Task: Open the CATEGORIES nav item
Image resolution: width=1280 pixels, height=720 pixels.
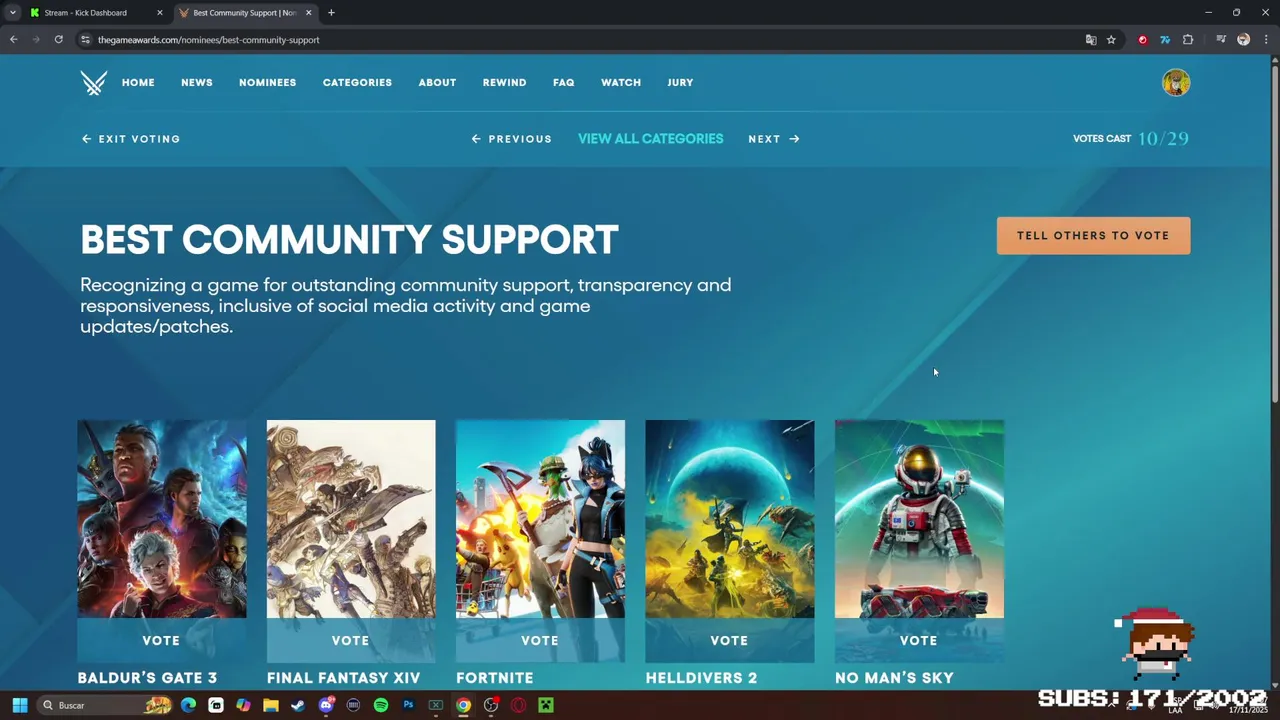Action: pyautogui.click(x=357, y=83)
